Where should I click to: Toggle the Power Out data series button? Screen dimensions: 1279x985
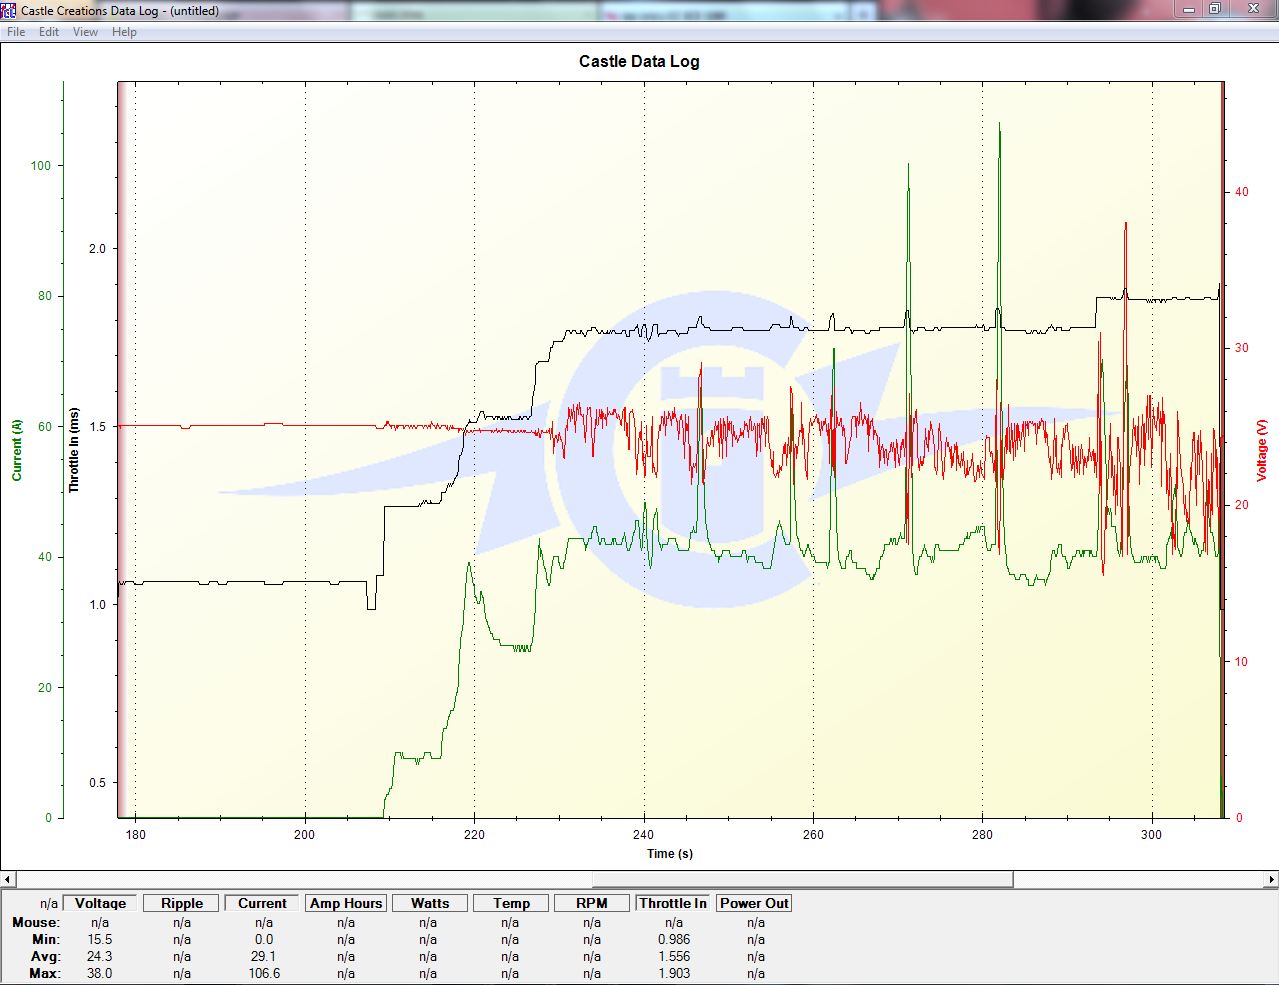(754, 903)
